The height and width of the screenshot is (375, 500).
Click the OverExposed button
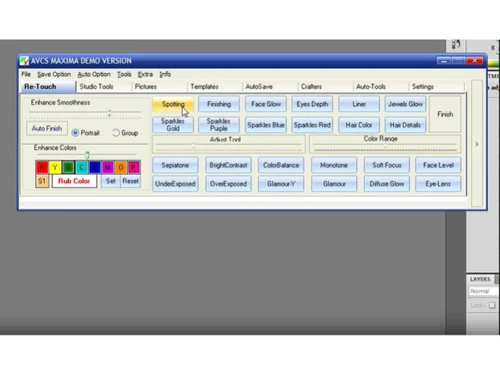tap(228, 184)
